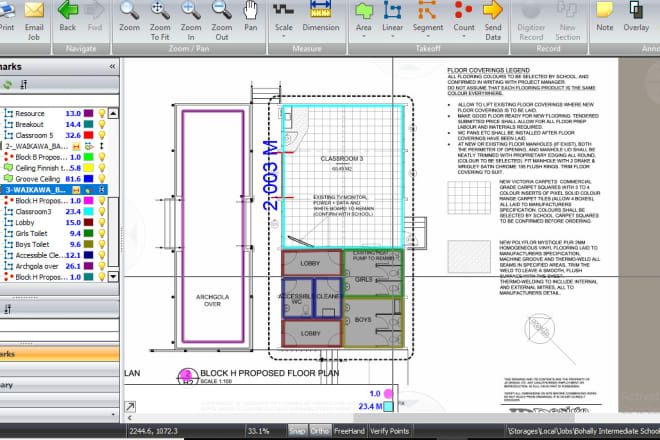Toggle visibility bulb for Girls Toilet
The height and width of the screenshot is (440, 660).
(x=101, y=233)
